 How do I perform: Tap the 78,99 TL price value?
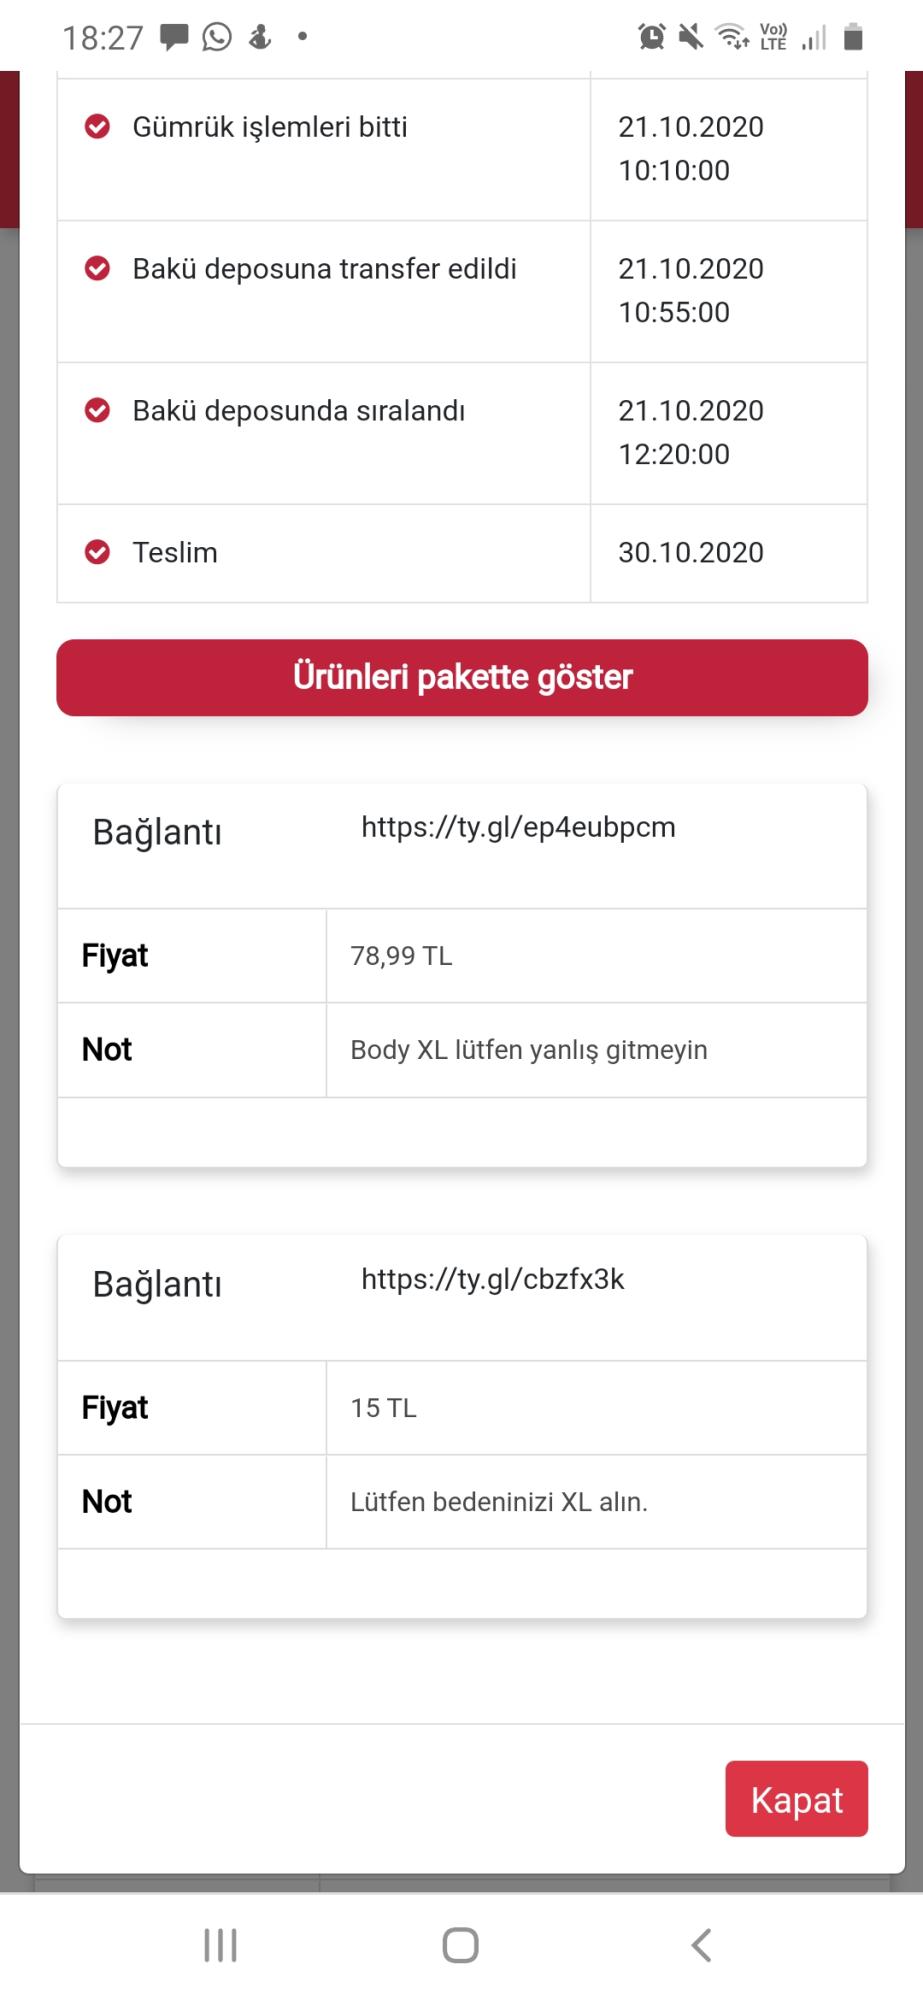401,956
